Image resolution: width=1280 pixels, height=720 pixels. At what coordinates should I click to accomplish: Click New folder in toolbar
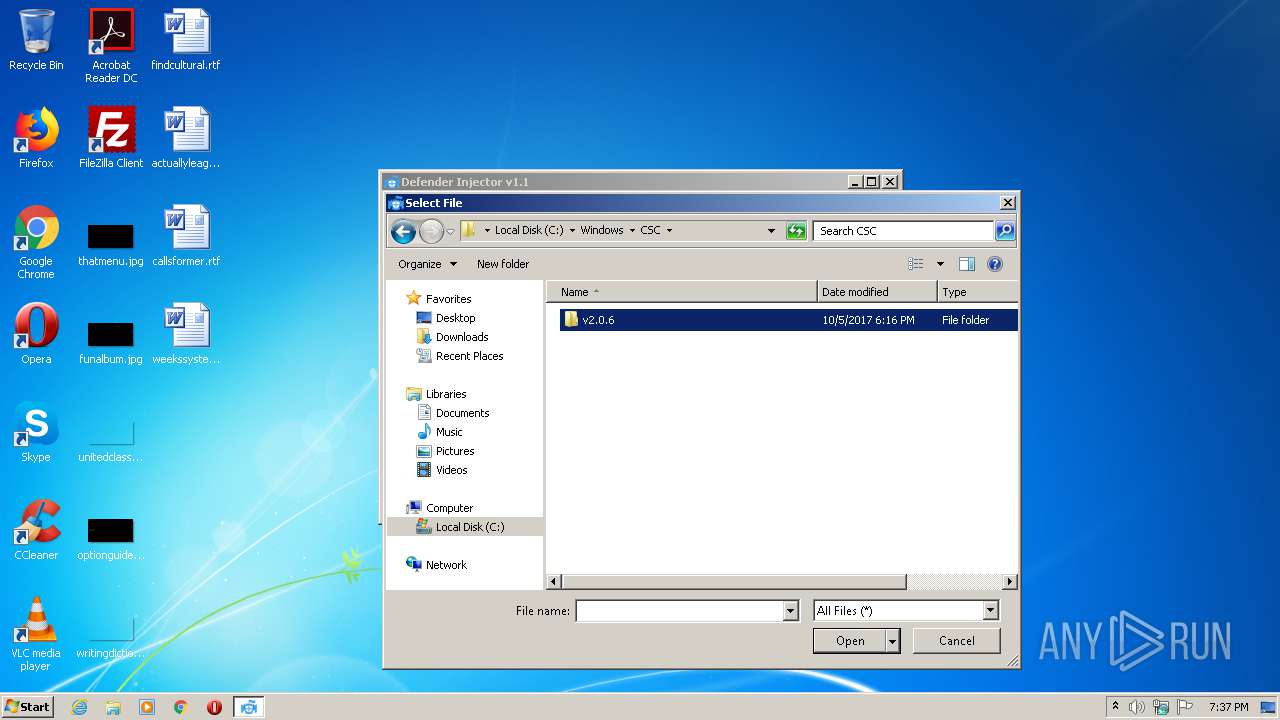coord(503,264)
